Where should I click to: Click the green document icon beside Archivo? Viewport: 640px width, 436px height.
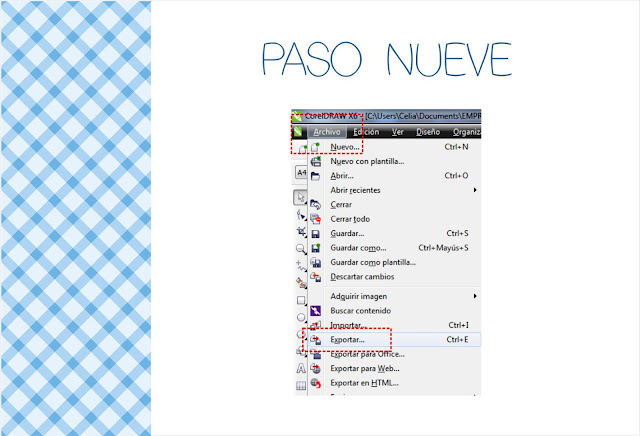[298, 132]
